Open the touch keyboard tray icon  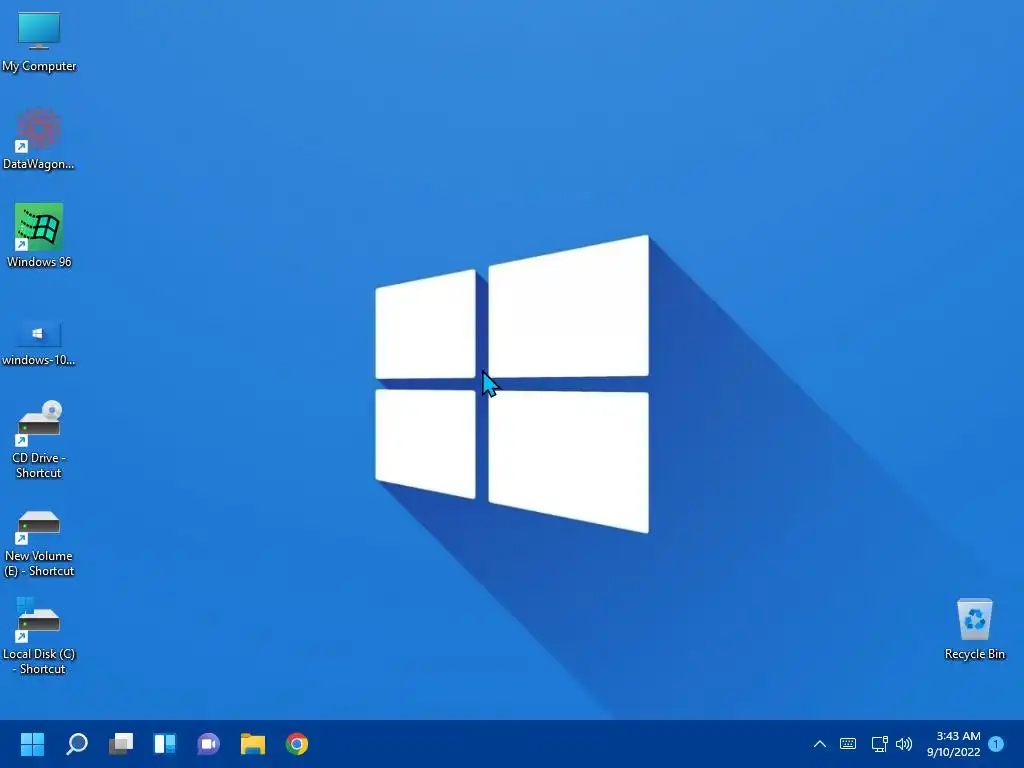pos(848,744)
